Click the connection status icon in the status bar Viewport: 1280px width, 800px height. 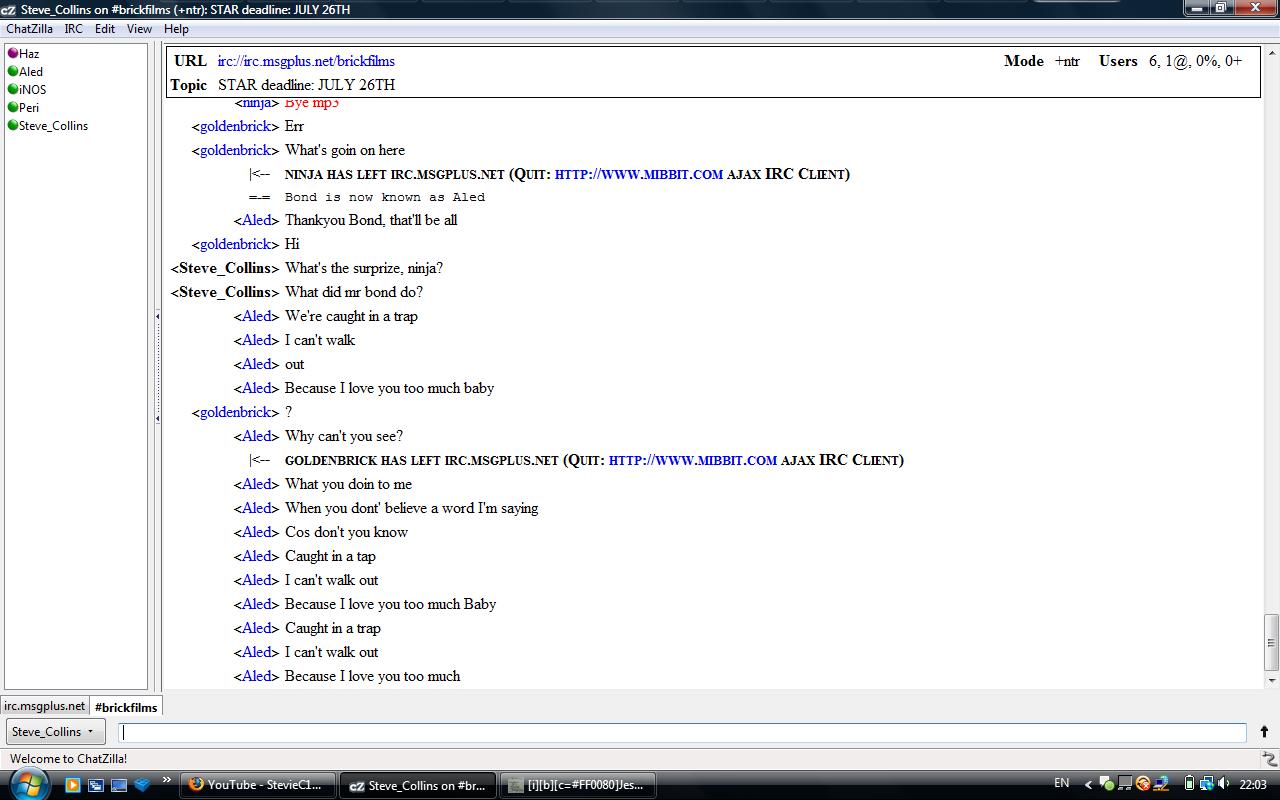[x=1269, y=759]
